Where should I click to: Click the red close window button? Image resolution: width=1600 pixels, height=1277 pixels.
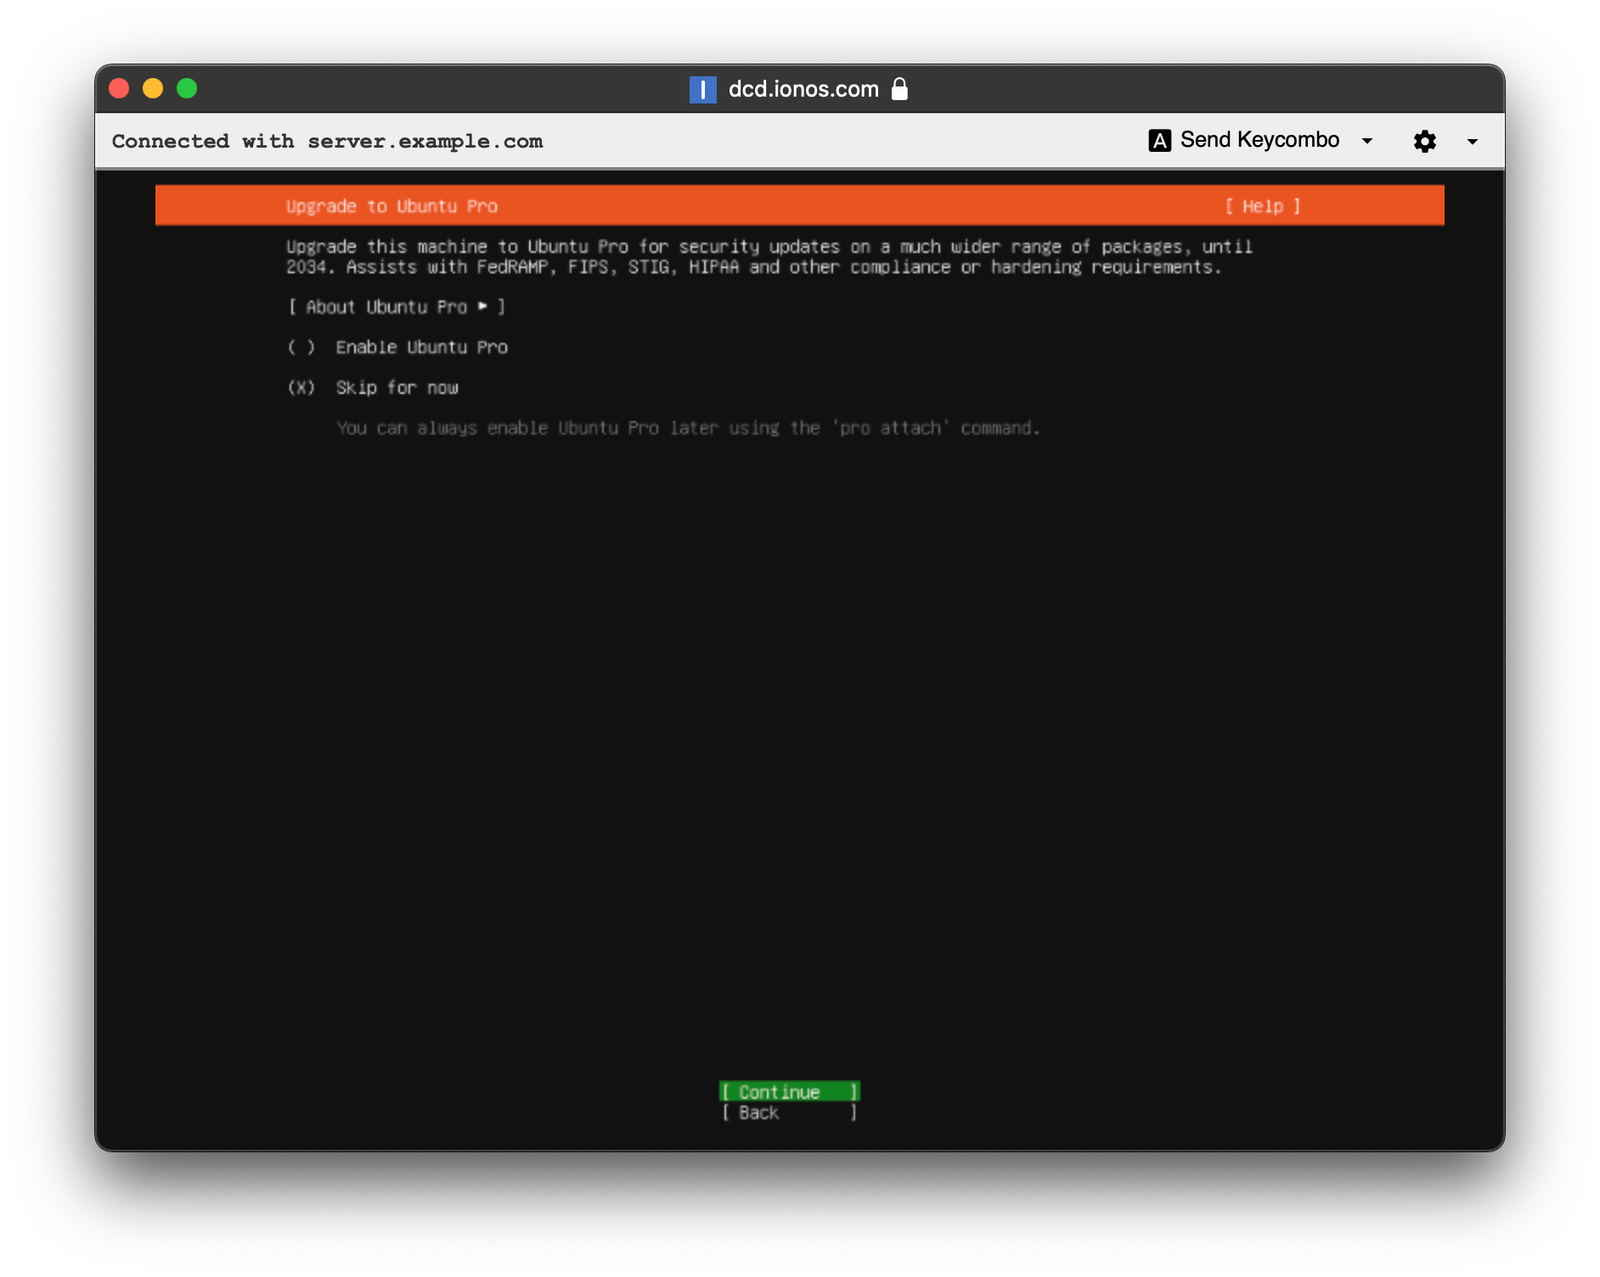point(119,88)
